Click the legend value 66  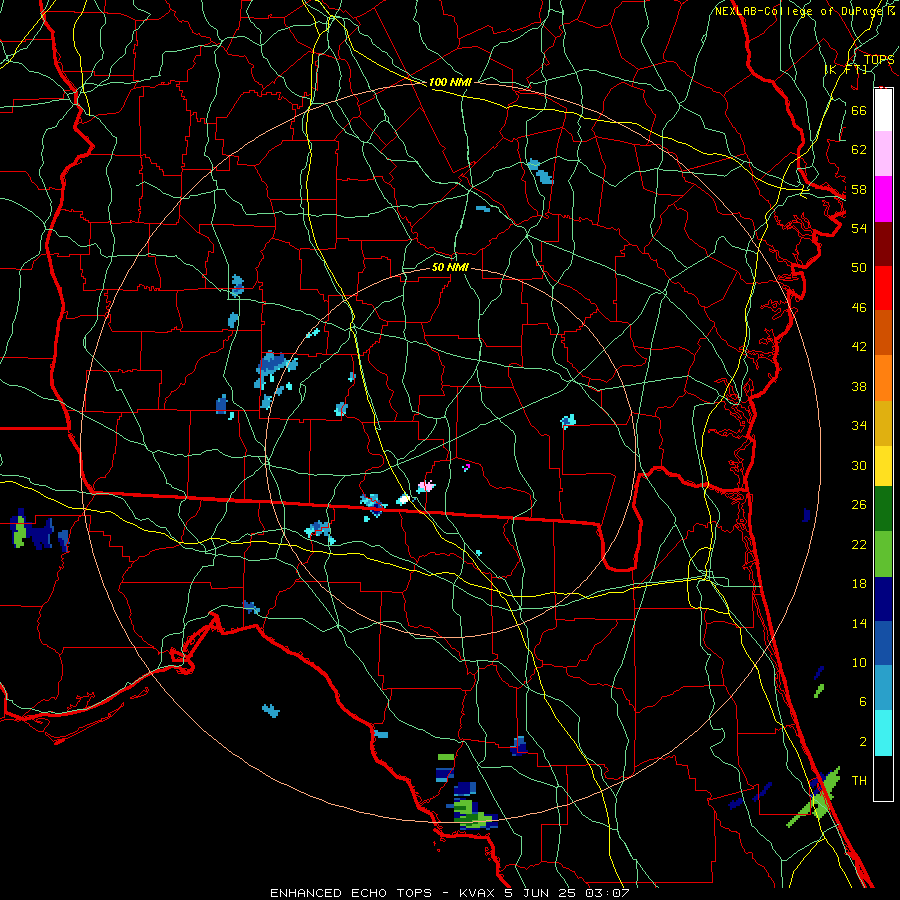tap(859, 110)
